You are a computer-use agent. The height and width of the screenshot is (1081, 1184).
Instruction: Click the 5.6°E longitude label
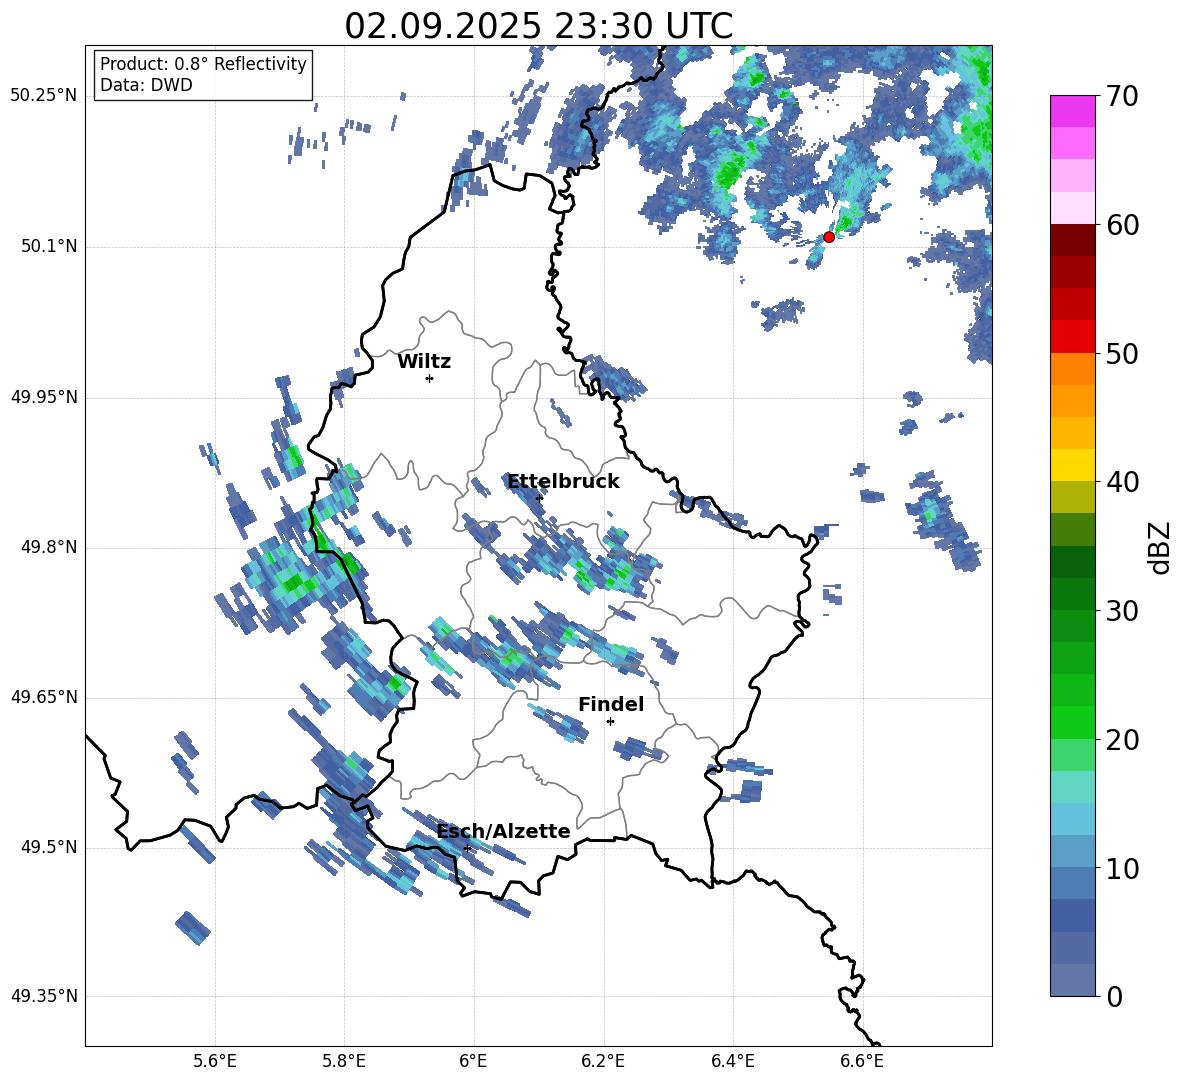(x=215, y=1062)
